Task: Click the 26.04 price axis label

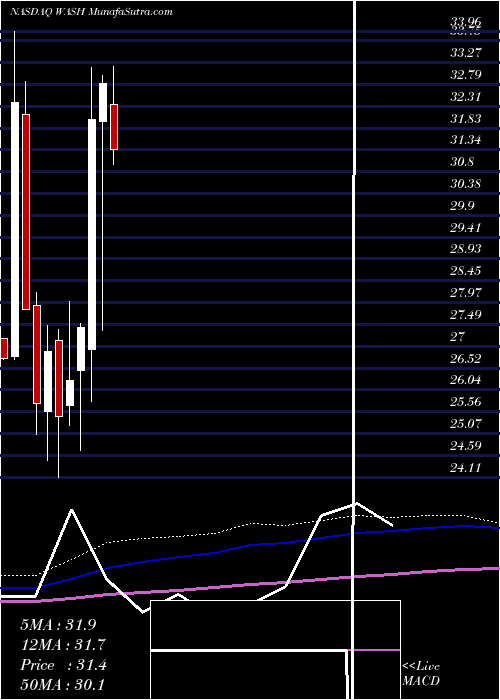Action: 466,380
